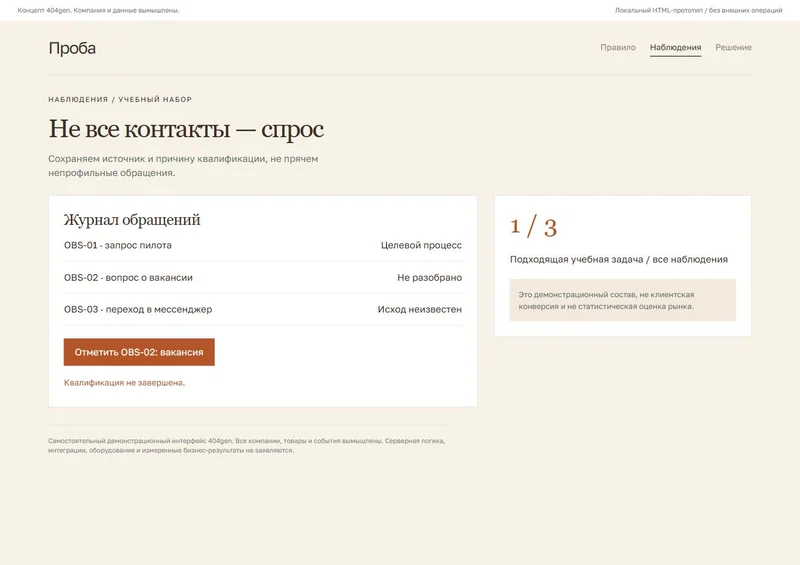
Task: Select row OBS-01 · запрос пилота
Action: pyautogui.click(x=263, y=245)
